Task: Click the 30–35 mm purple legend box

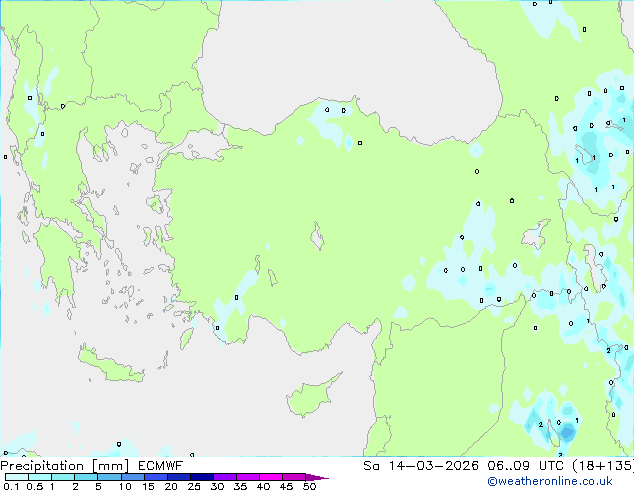Action: (x=225, y=477)
